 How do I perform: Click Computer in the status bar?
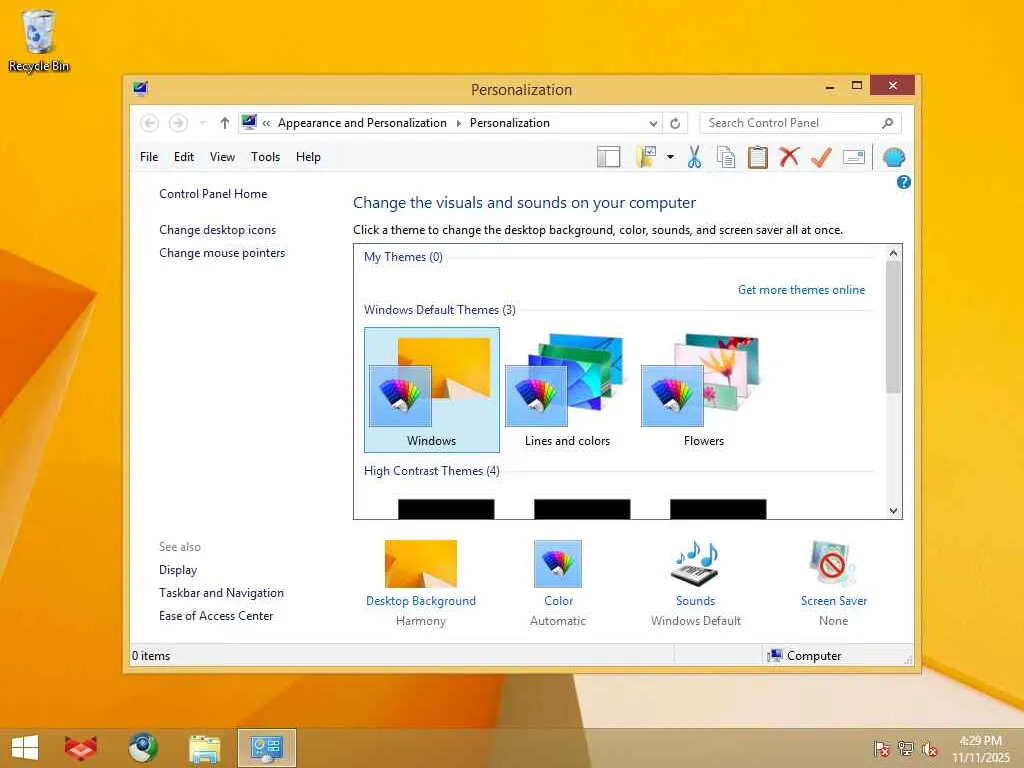(805, 656)
